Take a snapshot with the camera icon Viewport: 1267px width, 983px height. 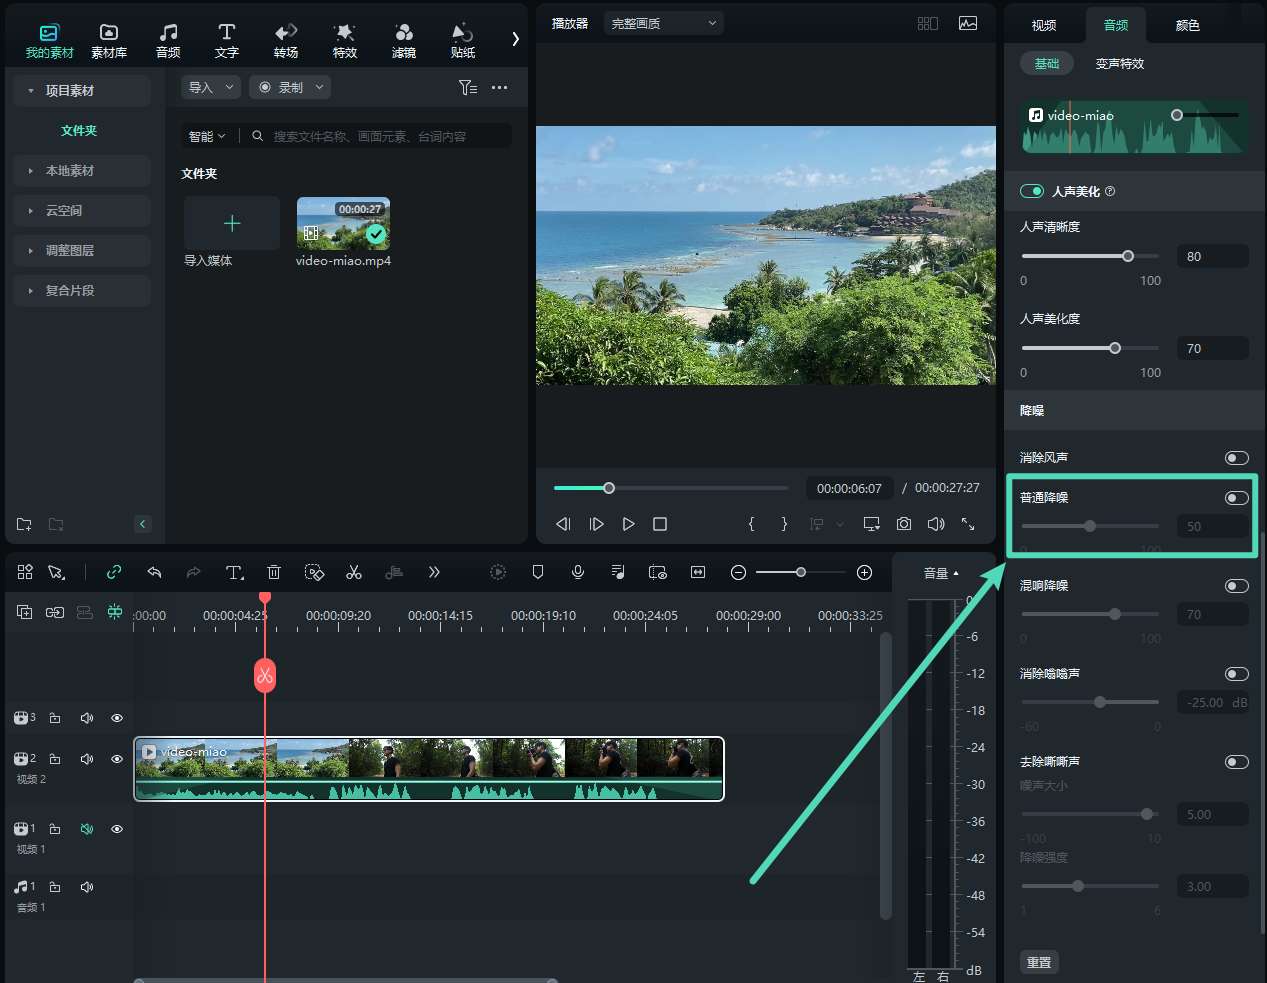[x=904, y=524]
